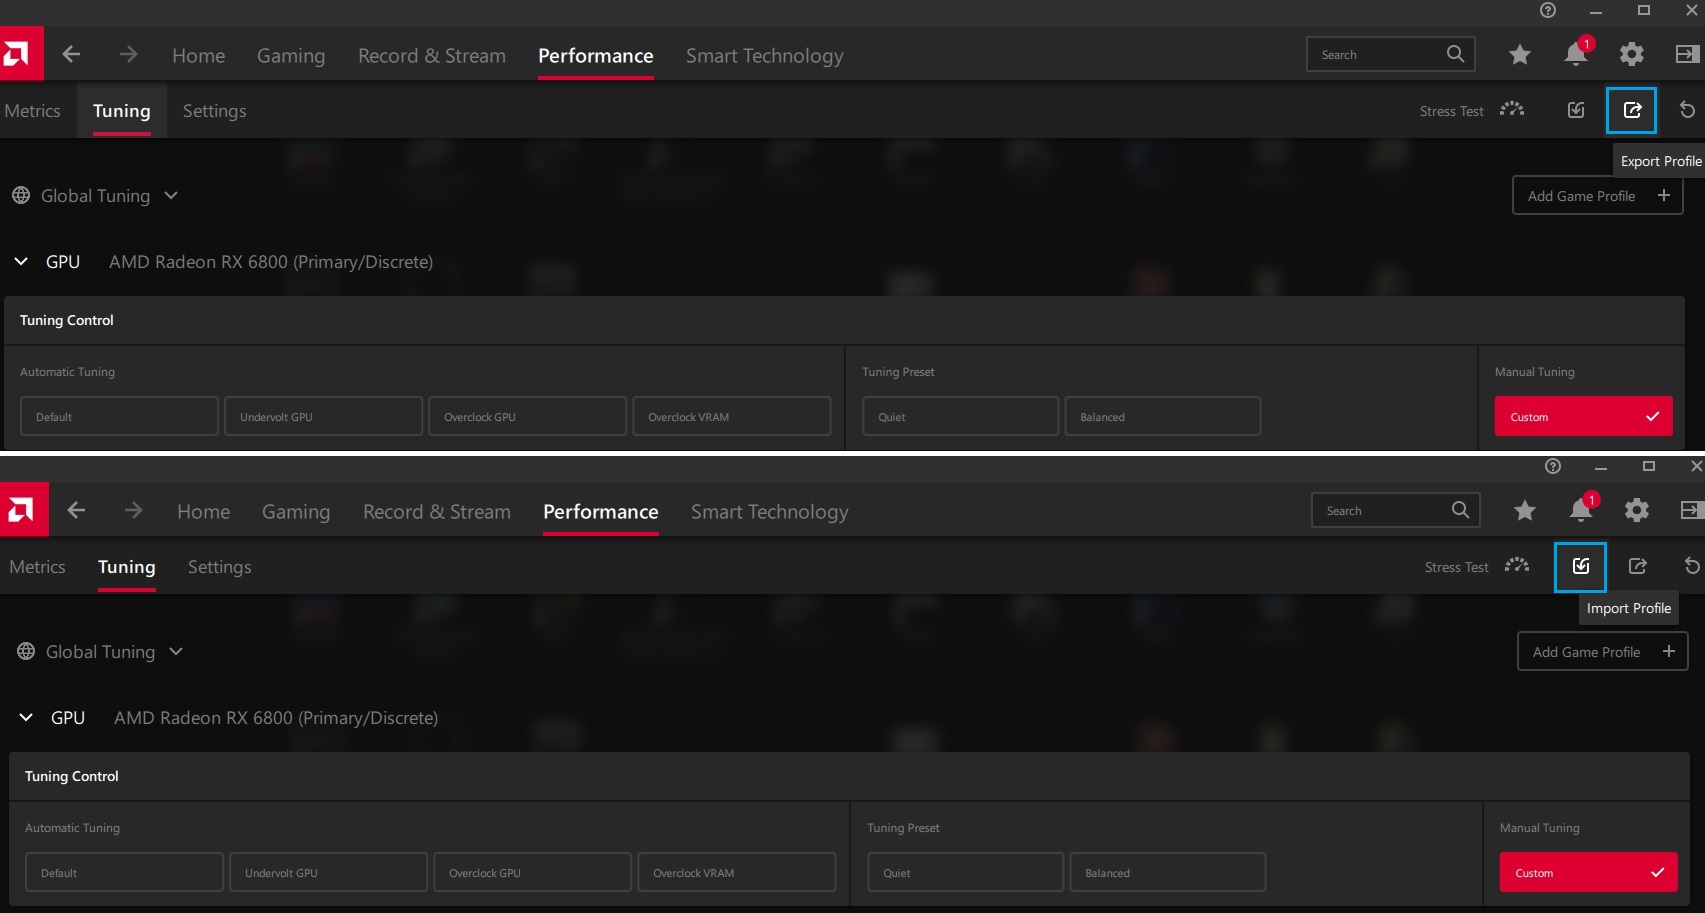The height and width of the screenshot is (913, 1705).
Task: Click the Reset tuning icon in bottom window
Action: click(x=1692, y=566)
